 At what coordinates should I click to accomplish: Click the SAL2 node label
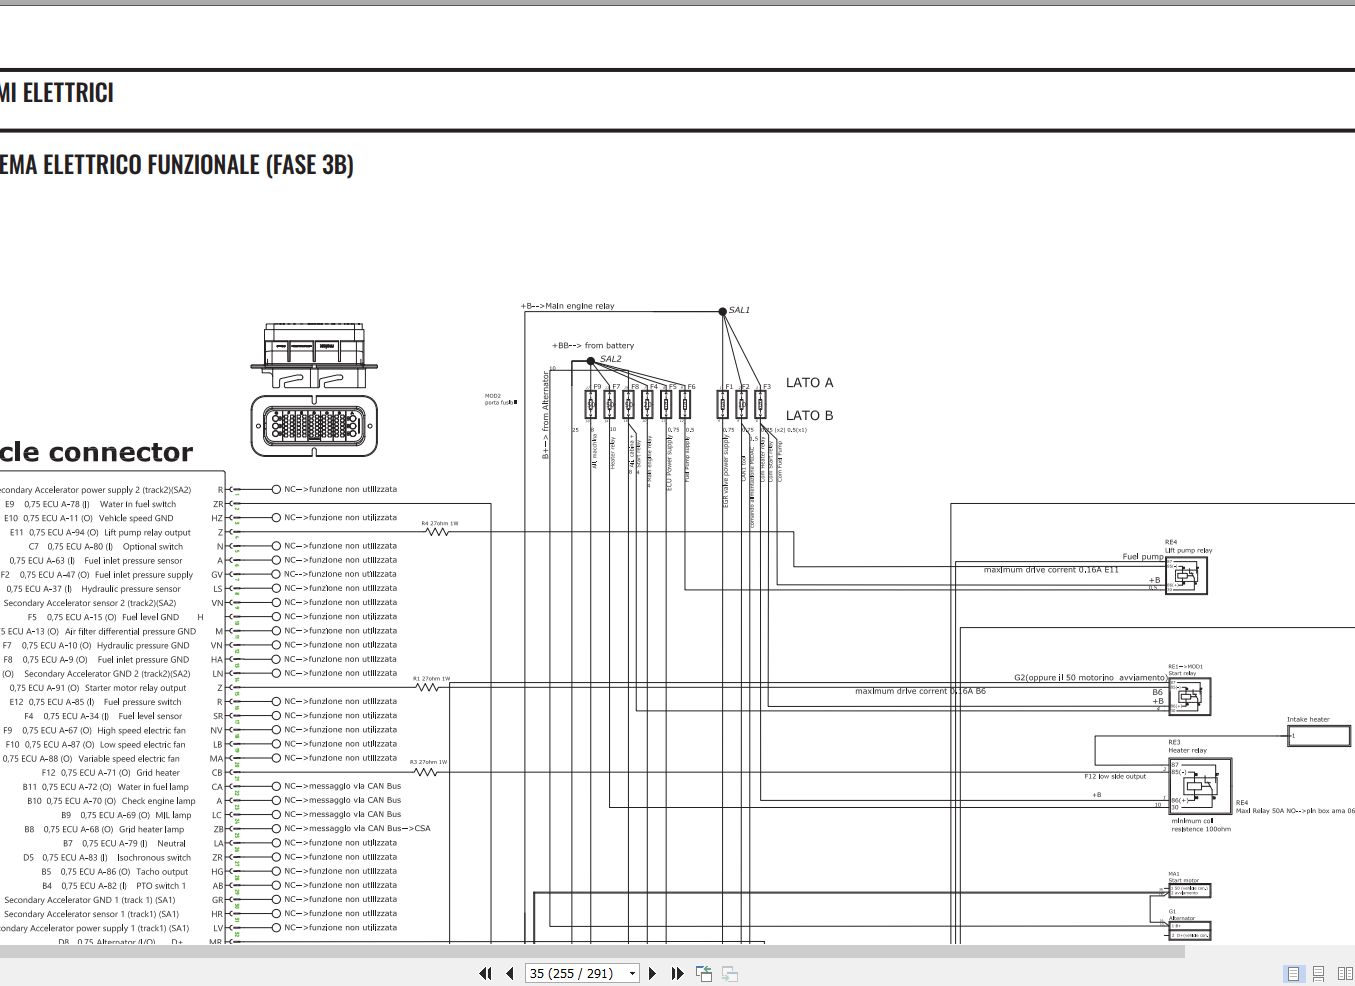click(x=610, y=359)
